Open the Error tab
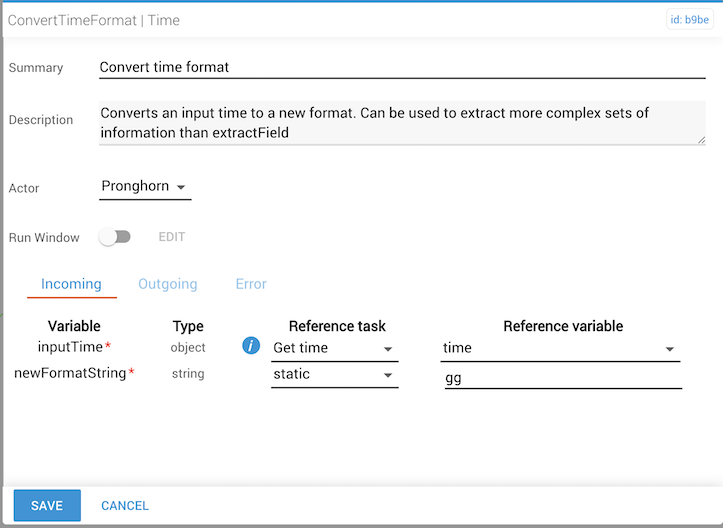The height and width of the screenshot is (528, 723). (251, 284)
